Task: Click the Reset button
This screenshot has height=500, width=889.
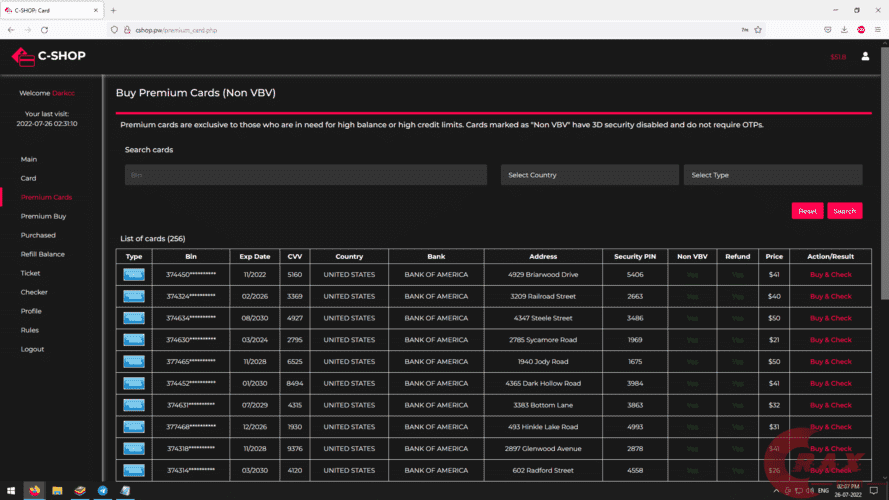Action: click(x=807, y=211)
